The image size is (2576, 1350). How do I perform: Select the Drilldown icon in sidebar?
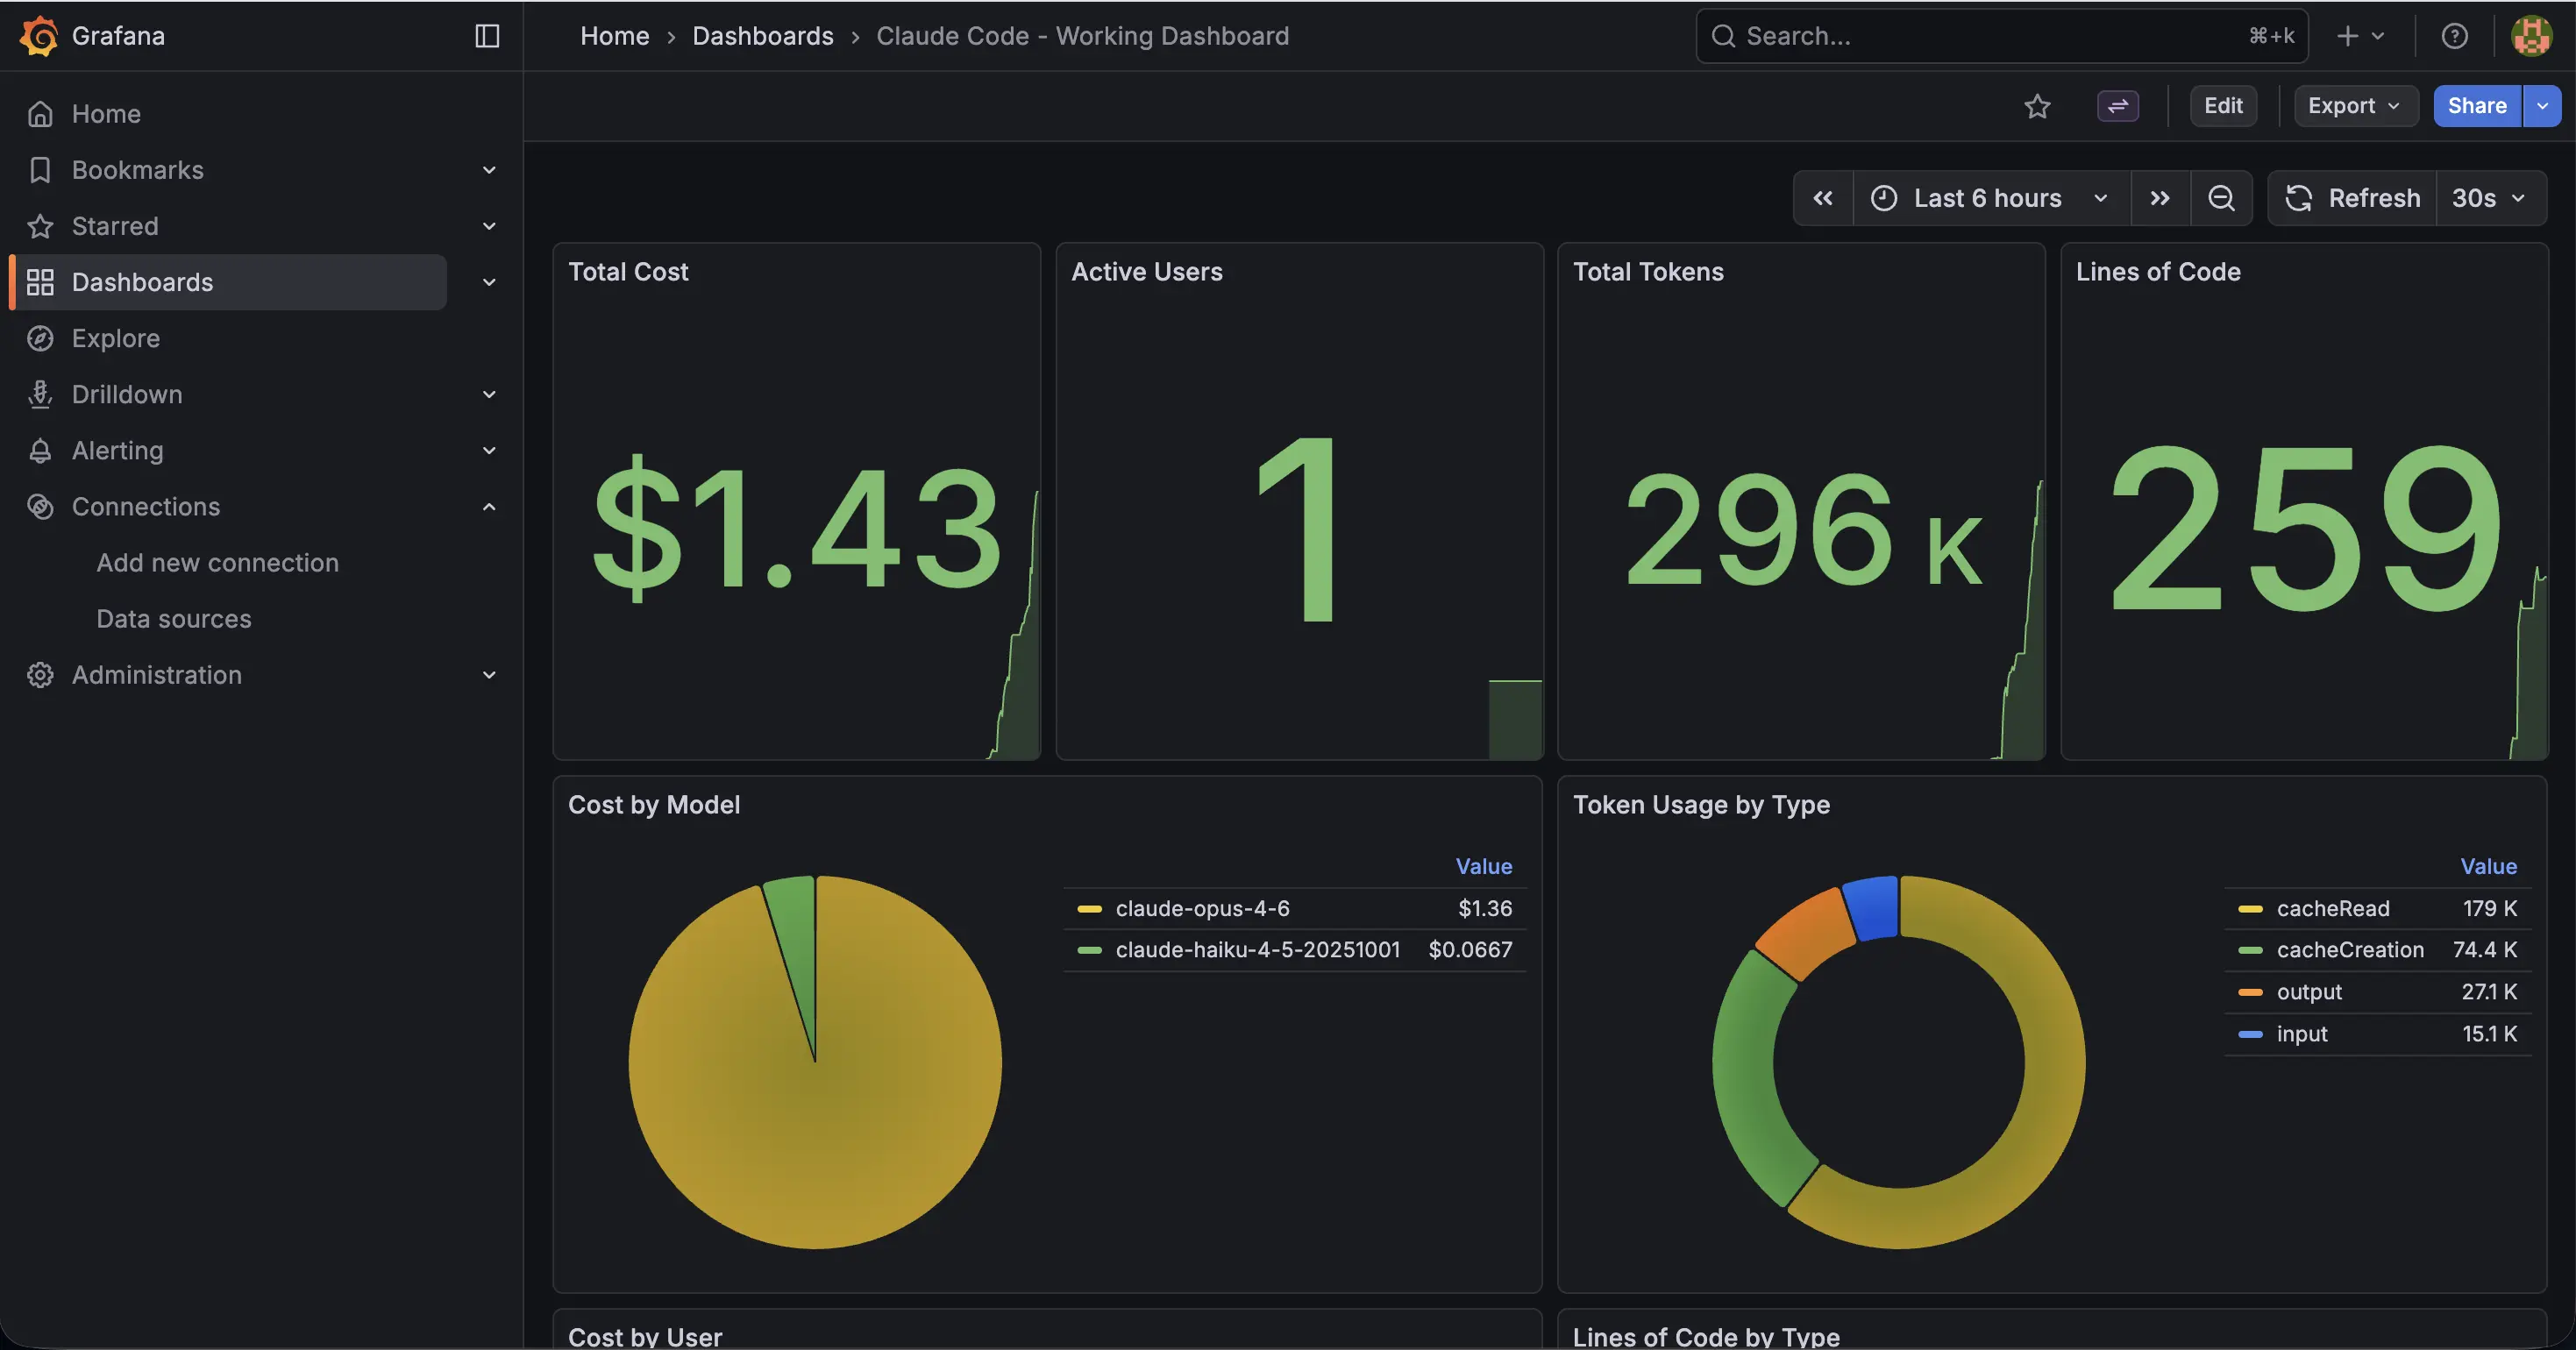coord(40,394)
